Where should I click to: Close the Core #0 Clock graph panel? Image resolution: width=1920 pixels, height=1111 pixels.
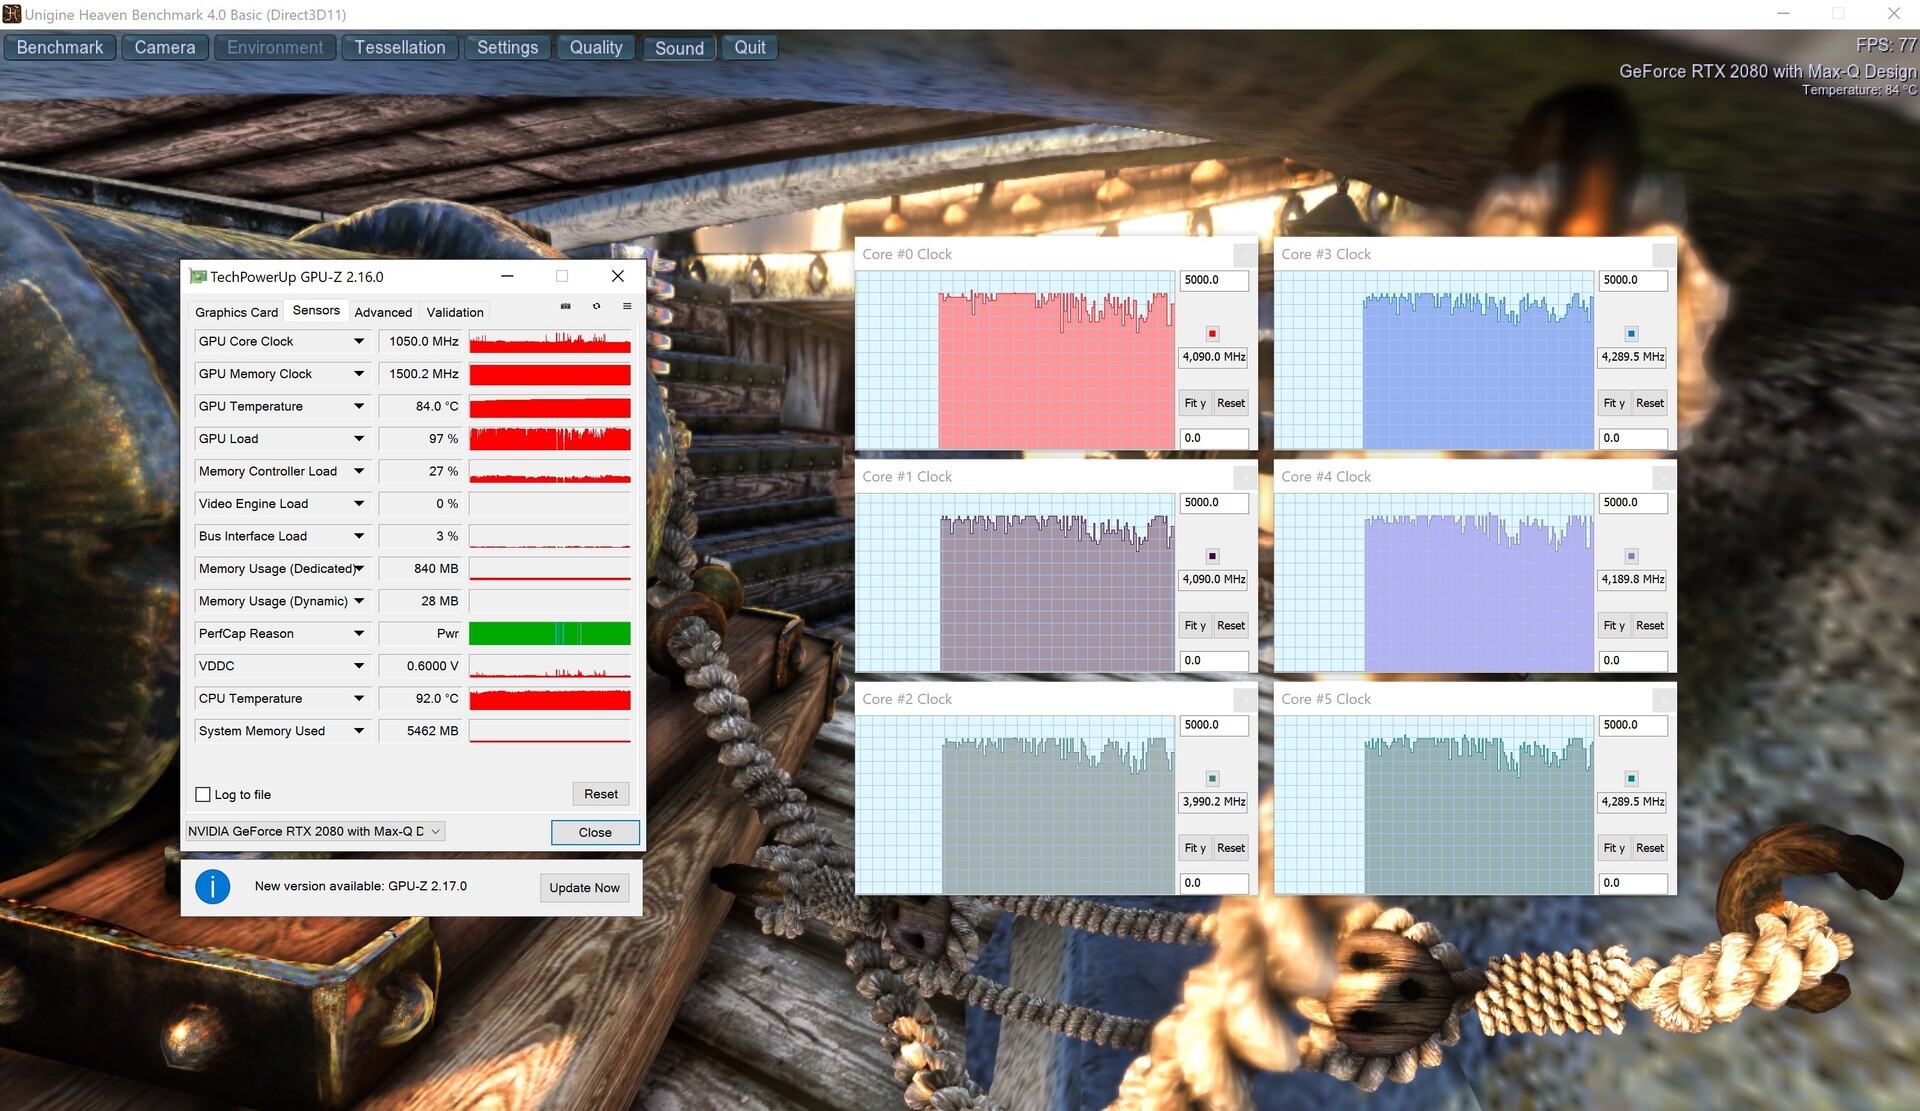coord(1244,255)
